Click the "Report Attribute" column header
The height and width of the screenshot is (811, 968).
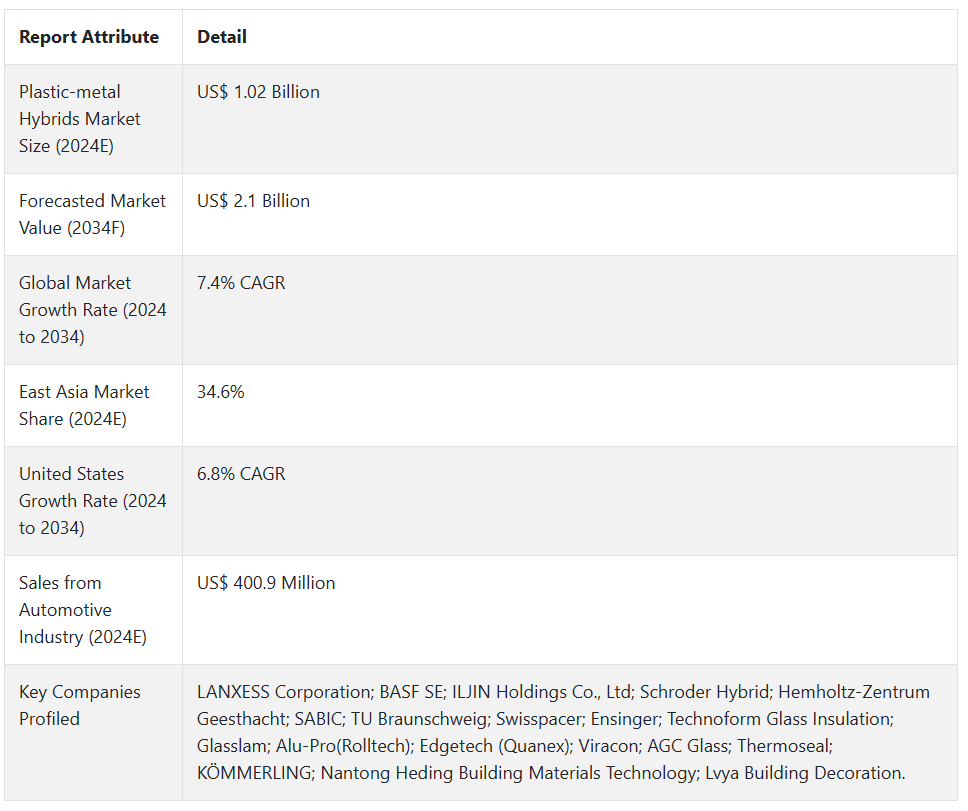89,37
